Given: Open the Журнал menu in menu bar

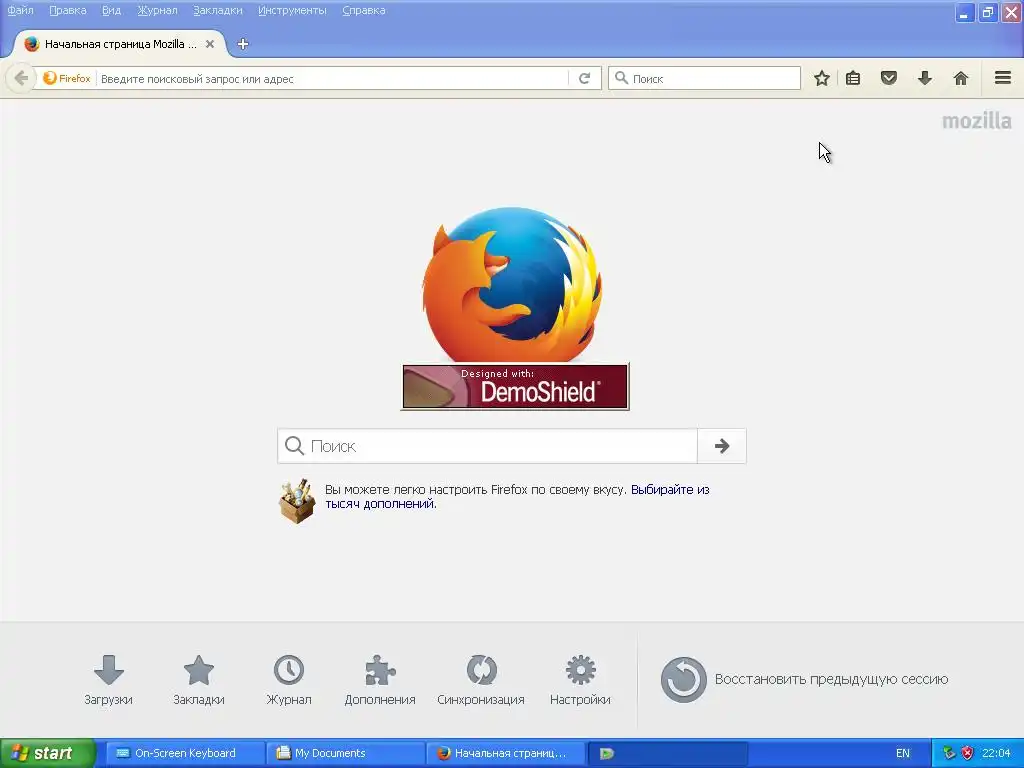Looking at the screenshot, I should pos(157,10).
